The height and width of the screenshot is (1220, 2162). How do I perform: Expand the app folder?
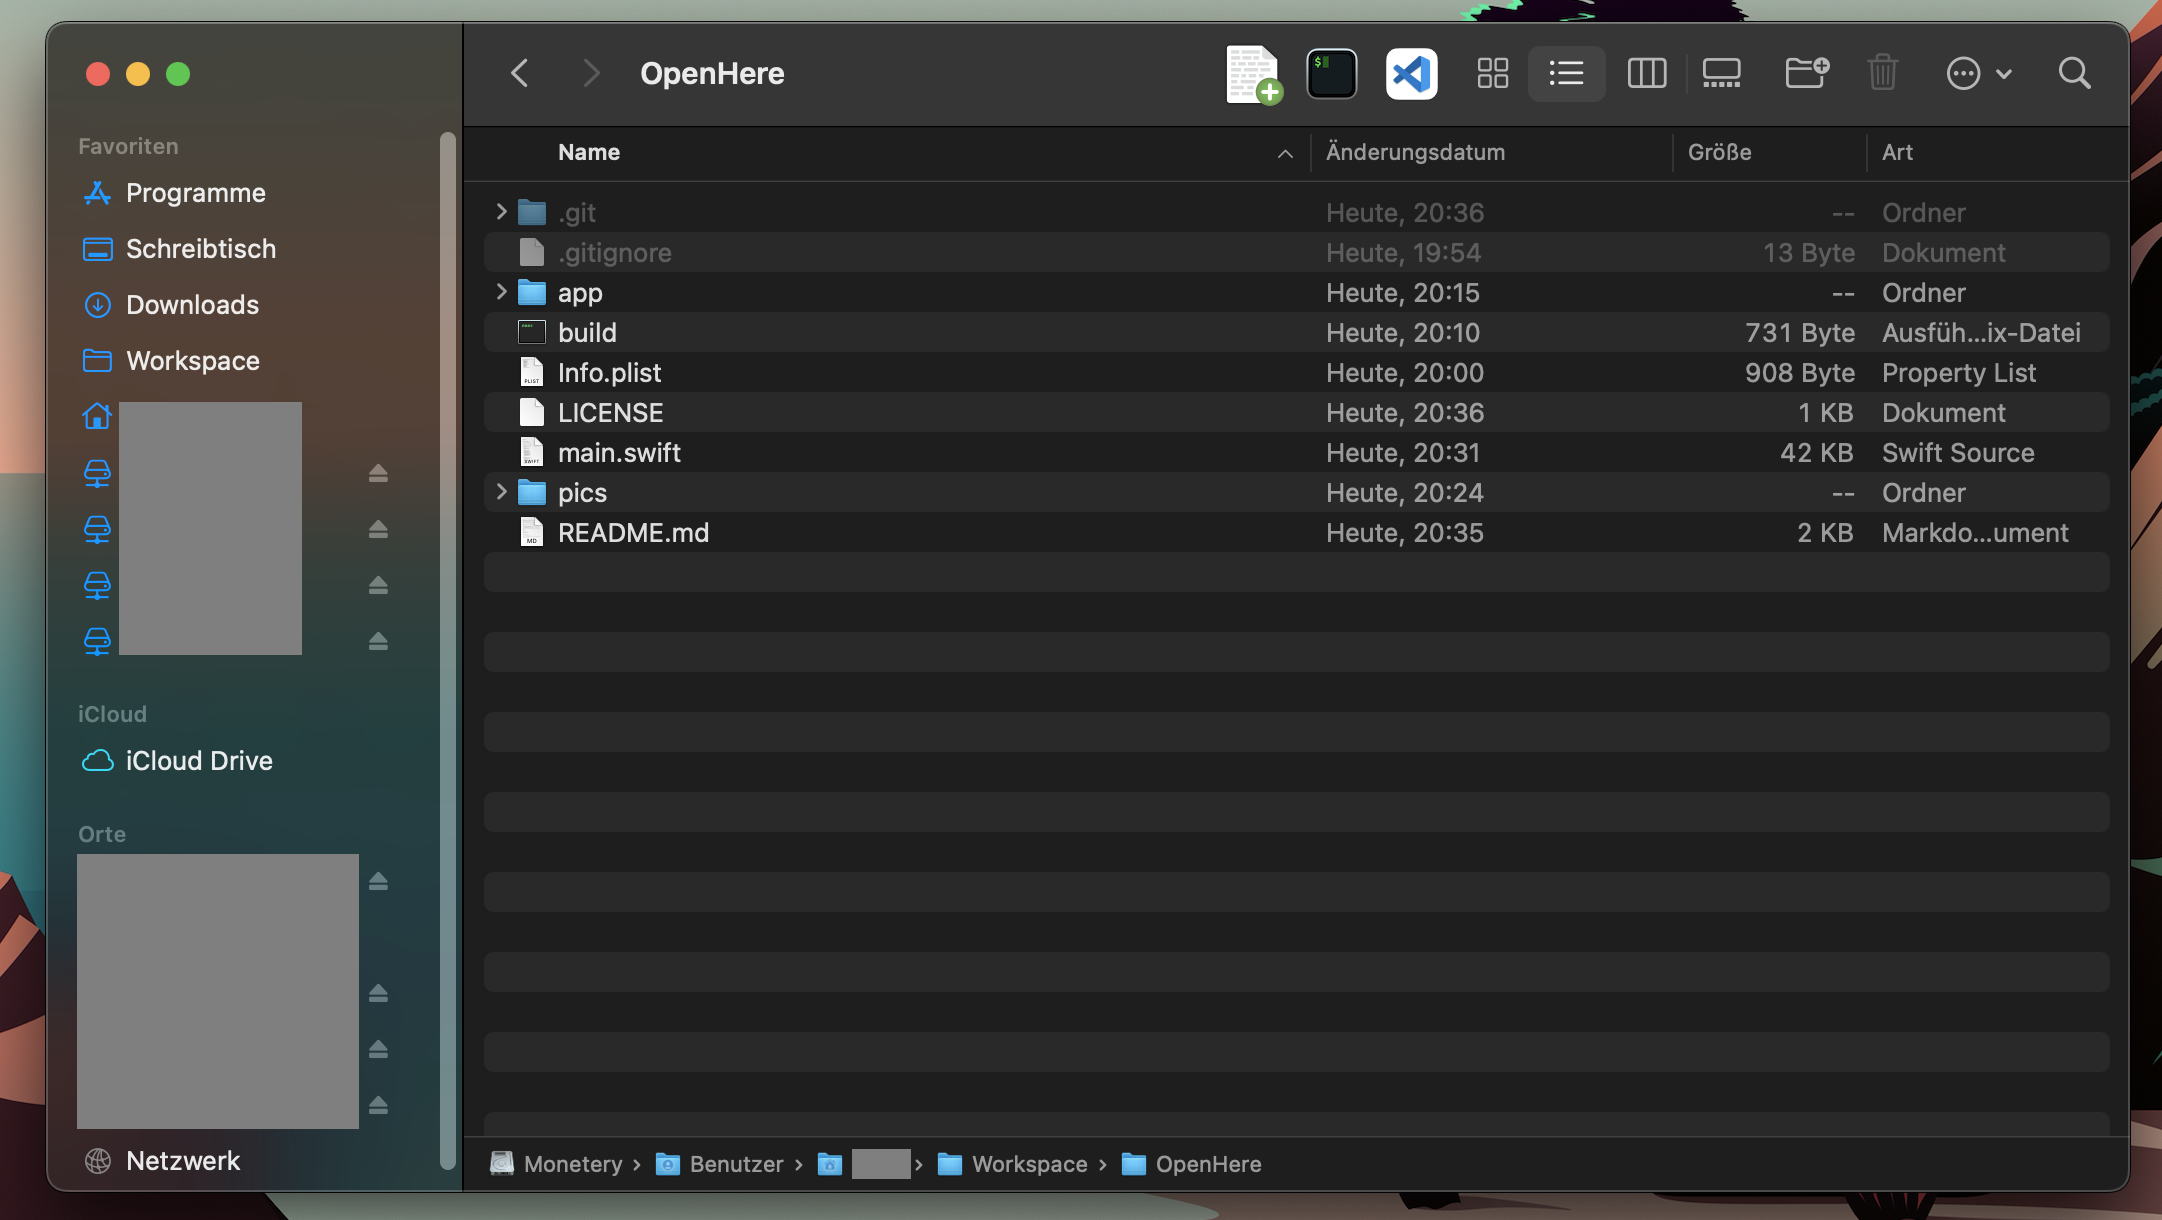pyautogui.click(x=501, y=292)
